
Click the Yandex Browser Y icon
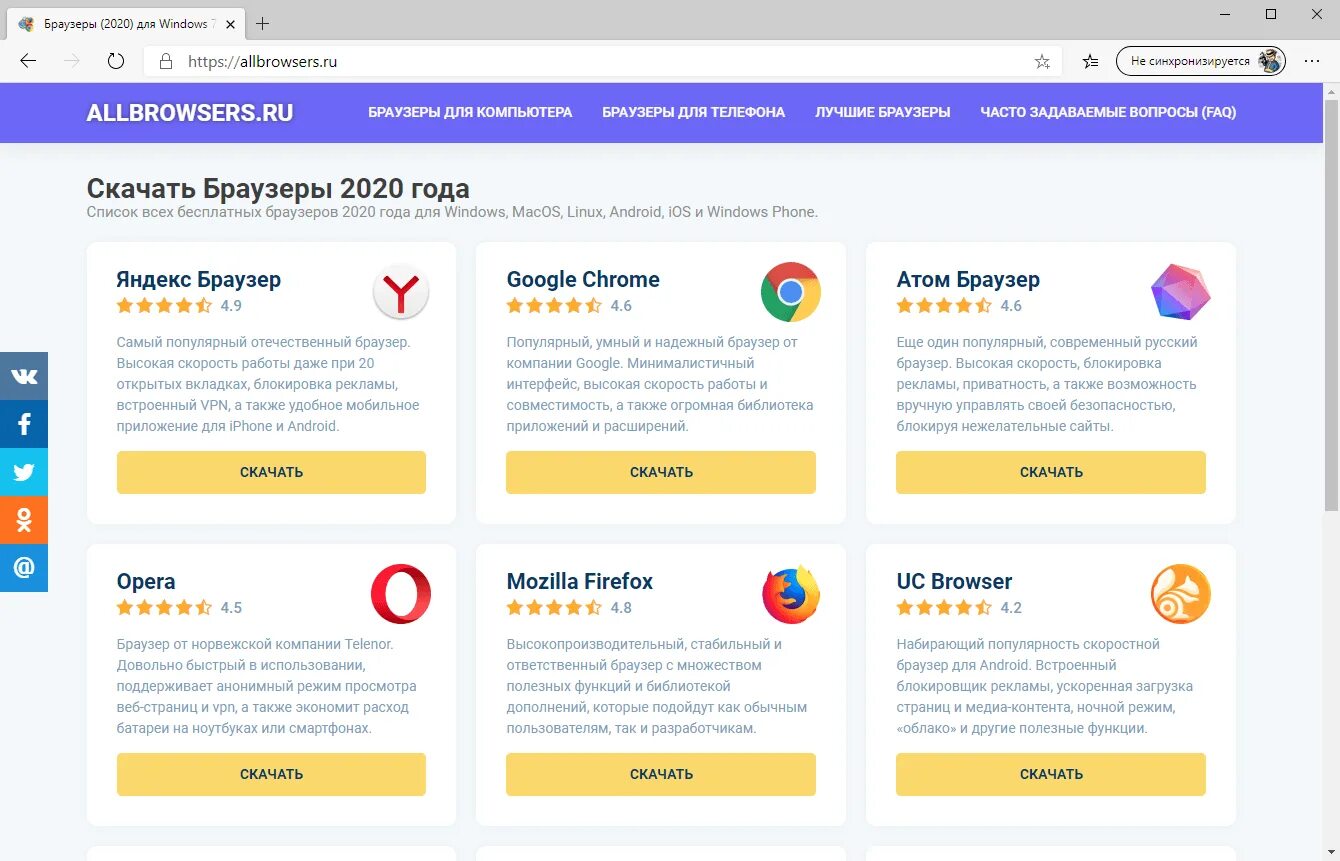coord(401,291)
